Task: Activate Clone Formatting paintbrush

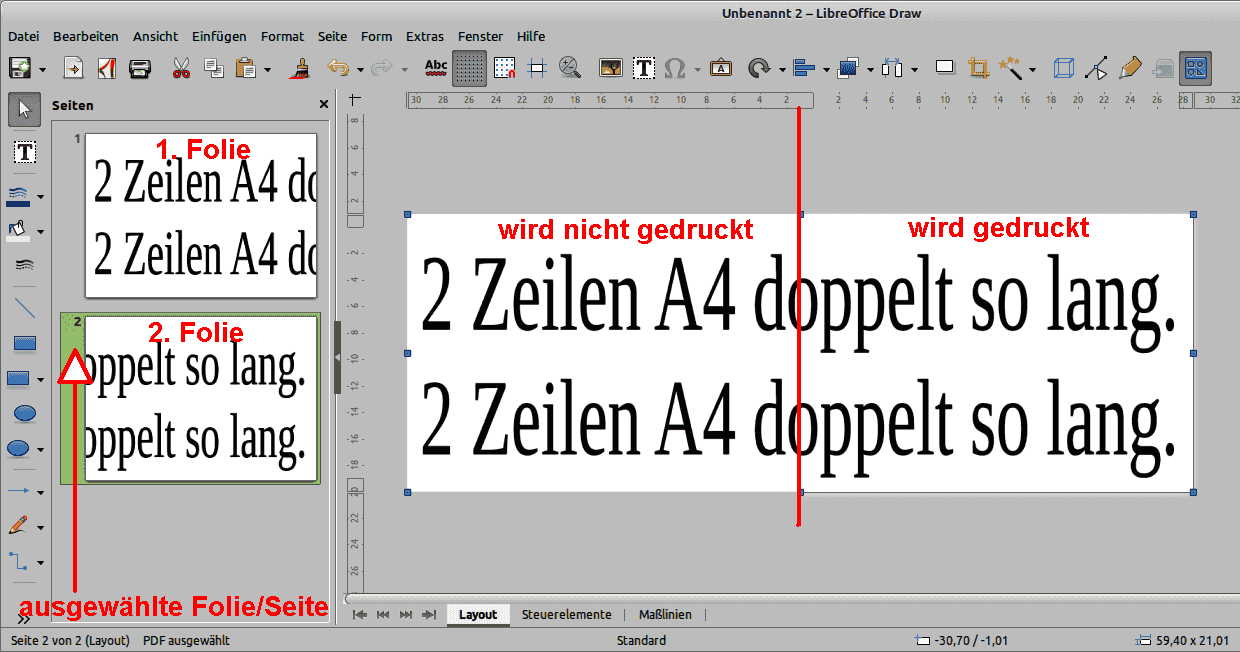Action: tap(299, 68)
